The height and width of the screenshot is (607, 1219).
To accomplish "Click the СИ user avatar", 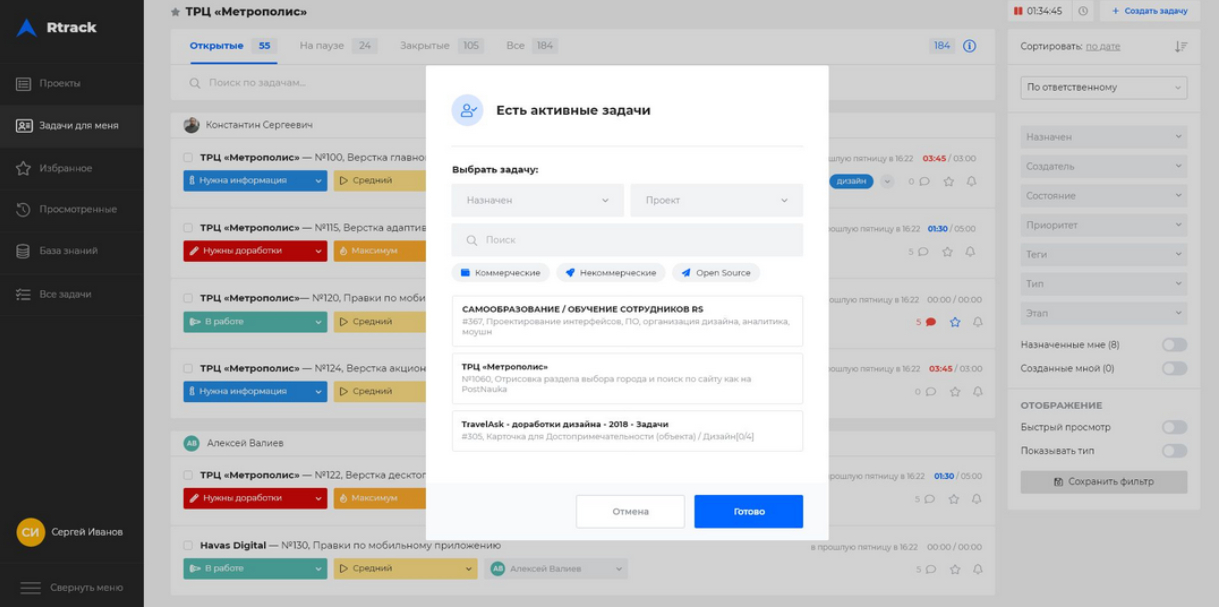I will [31, 532].
